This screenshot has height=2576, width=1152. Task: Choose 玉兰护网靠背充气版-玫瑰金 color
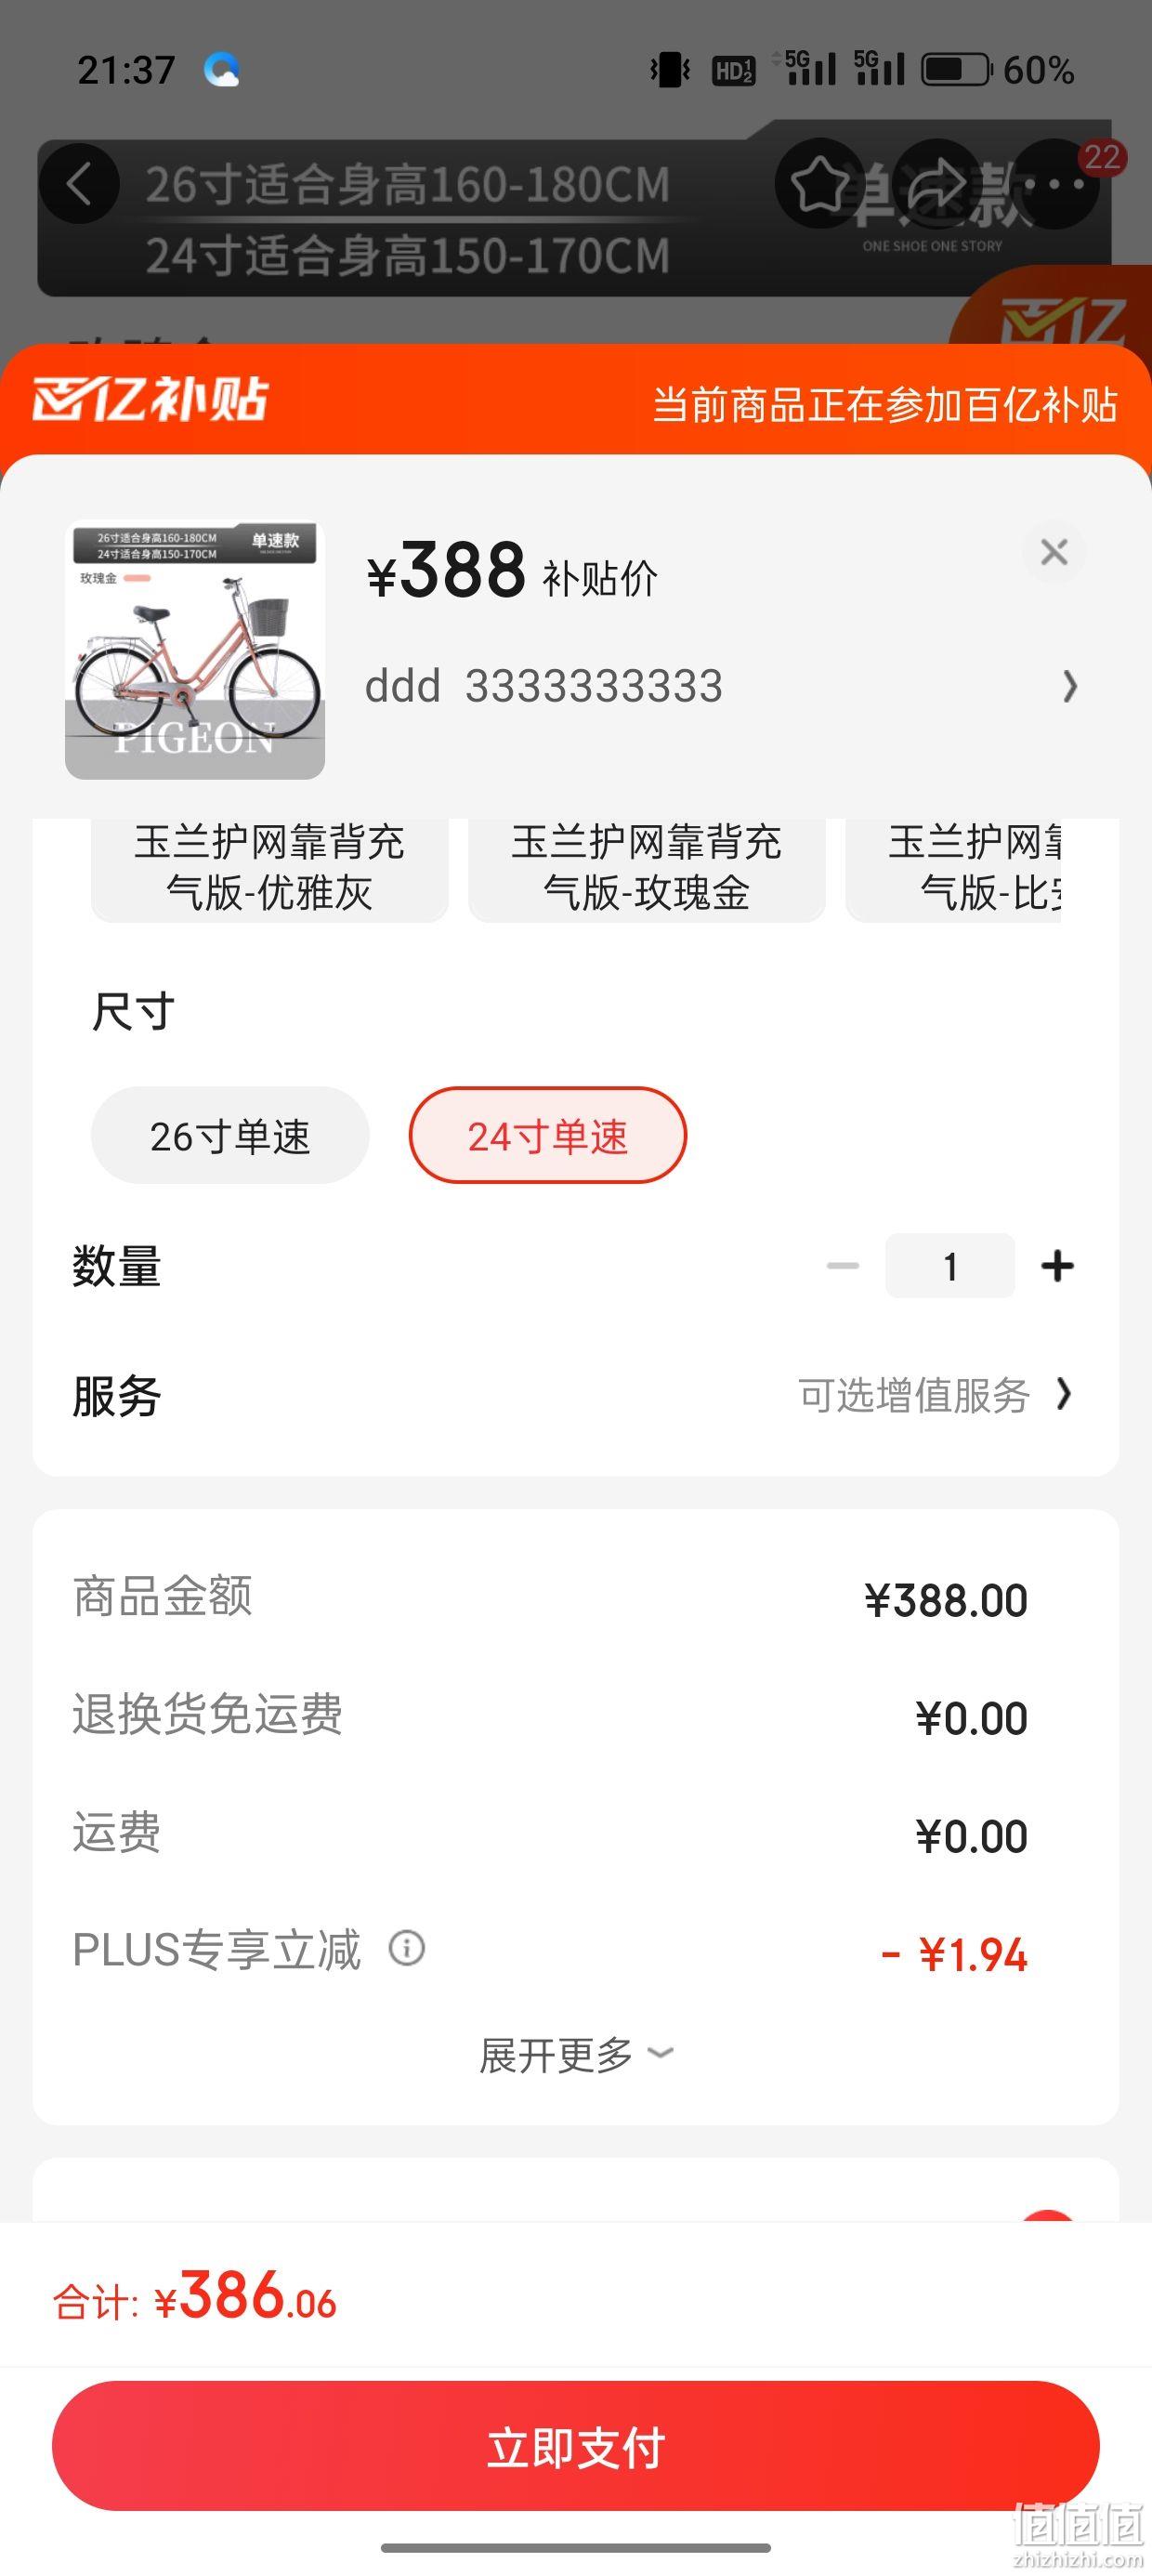click(x=647, y=868)
